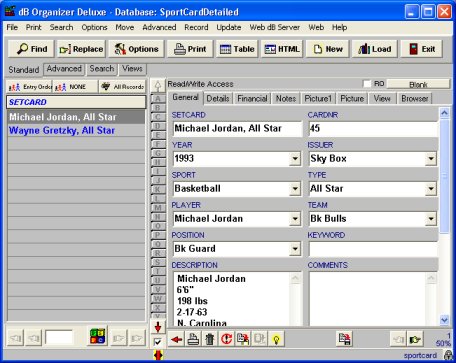
Task: Click the HTML export button
Action: (x=282, y=49)
